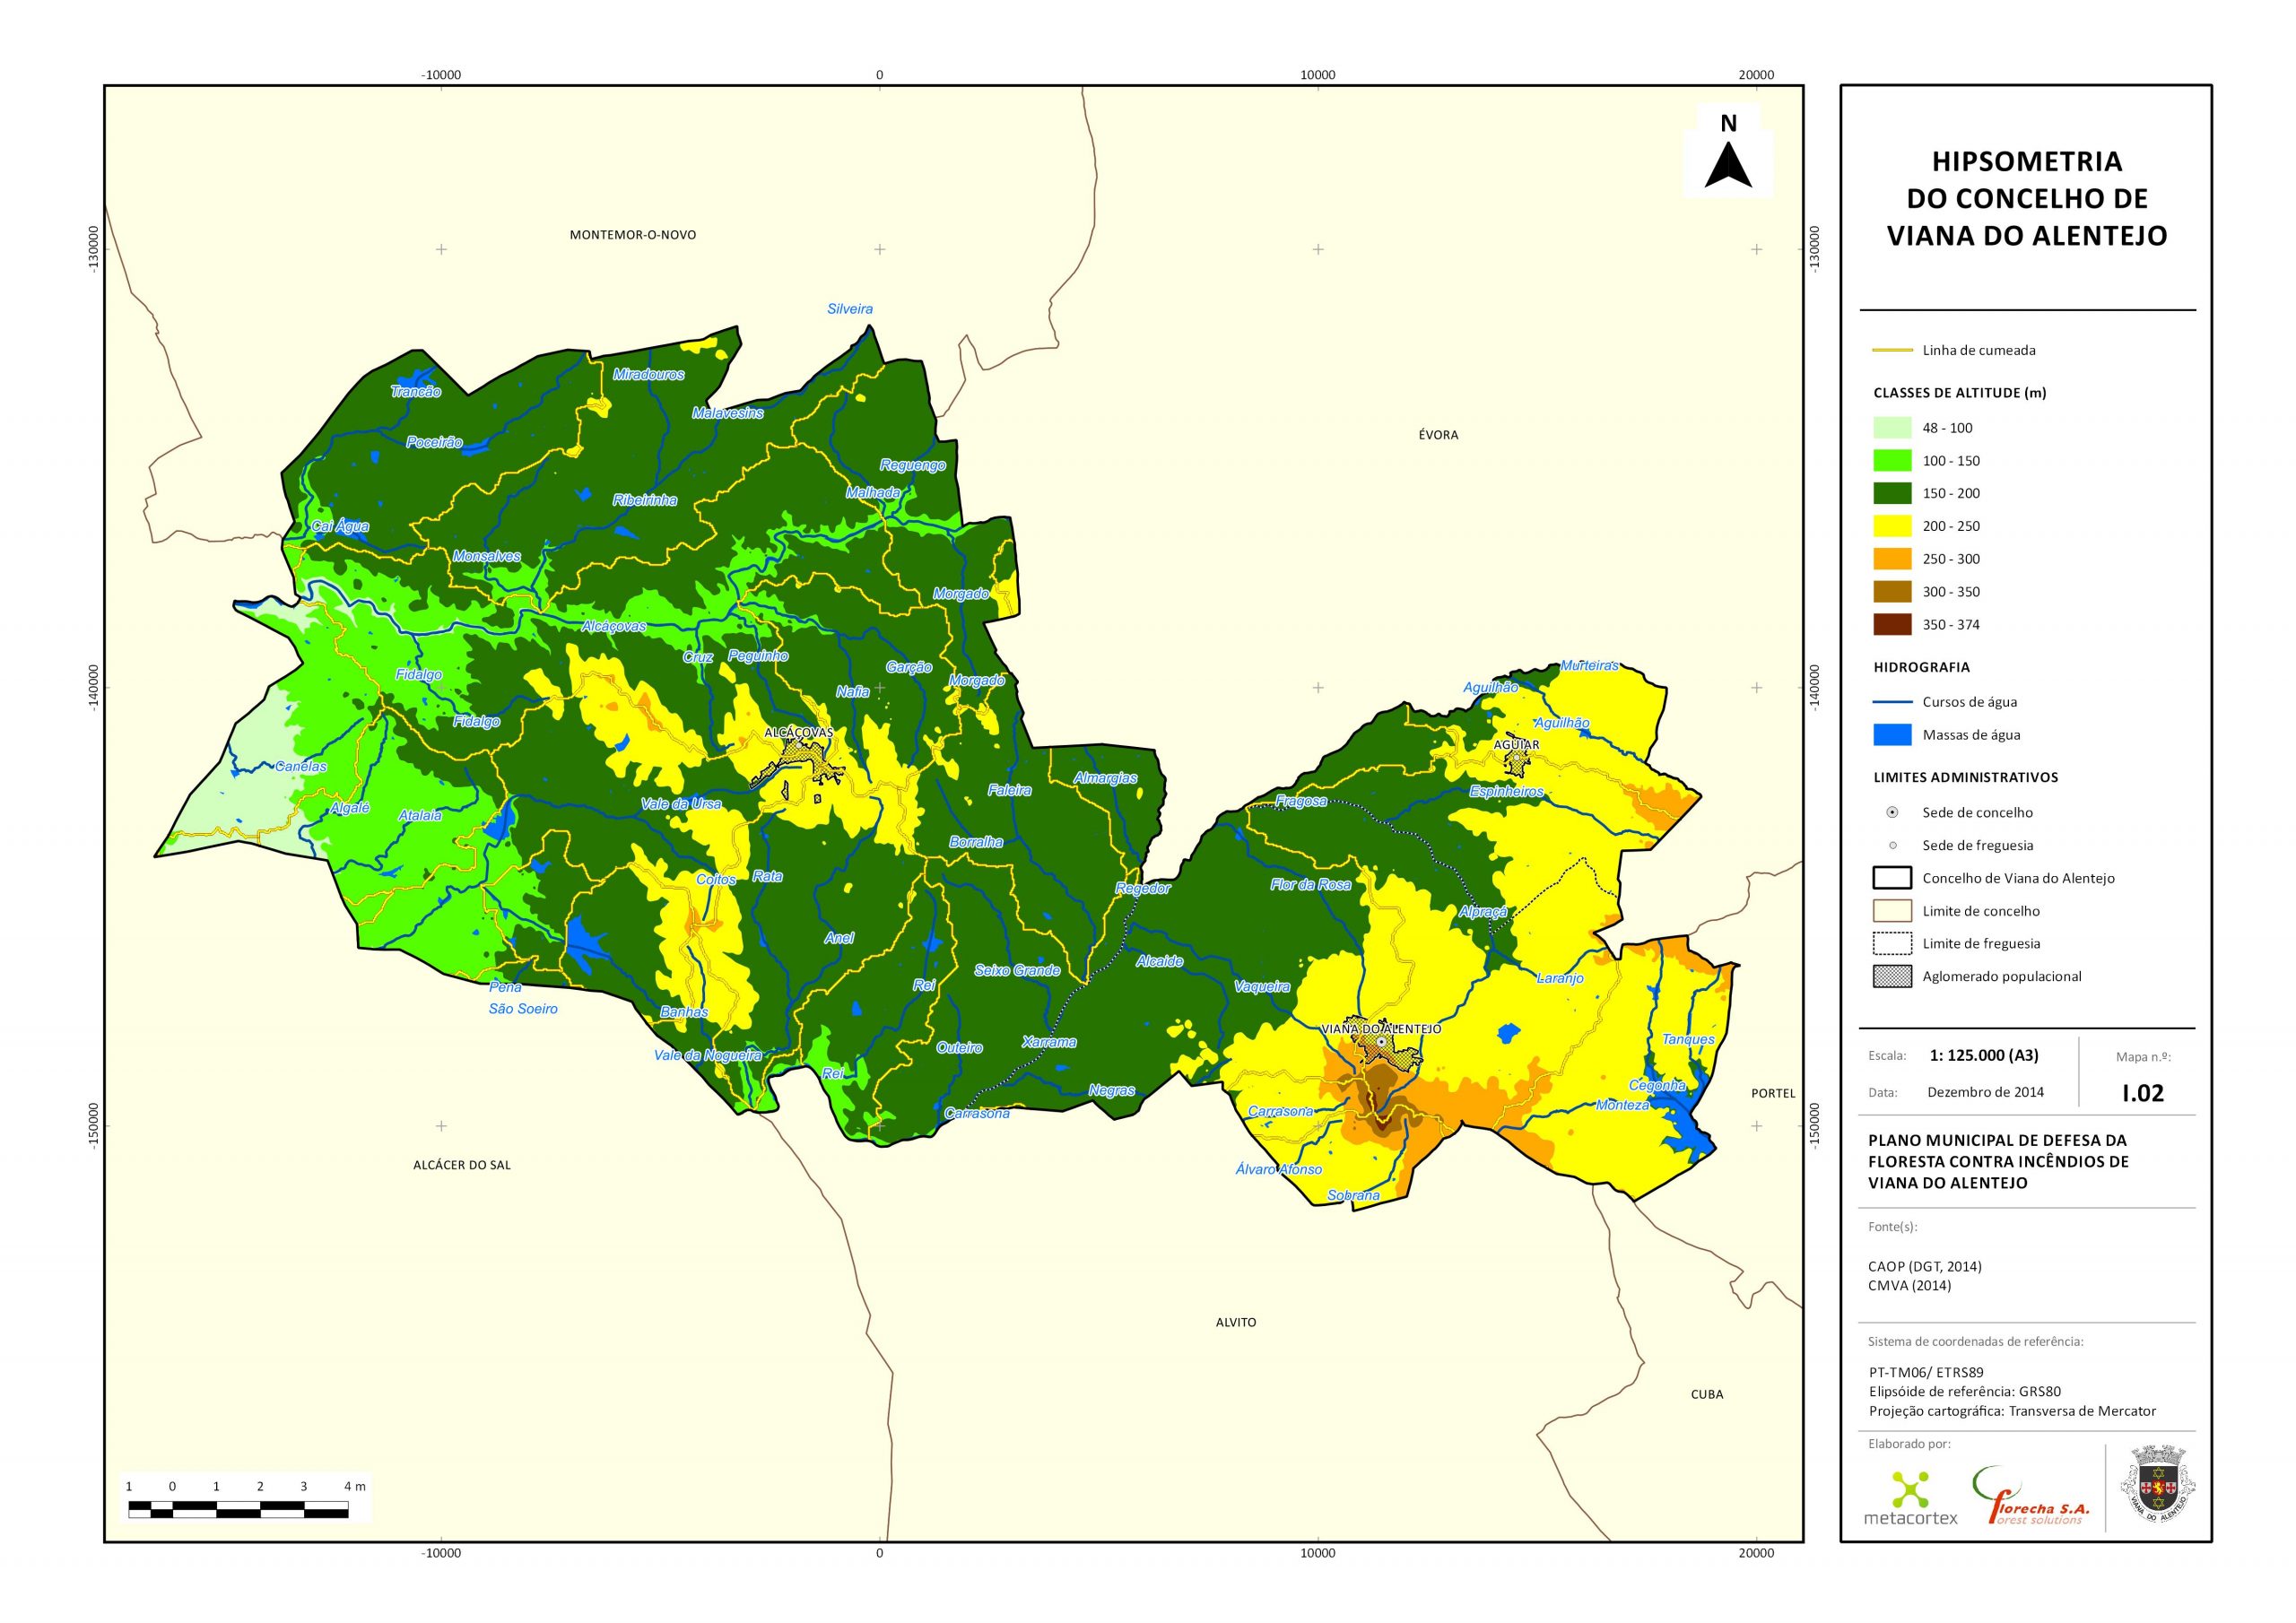The image size is (2296, 1623).
Task: Click the north arrow icon
Action: (1728, 164)
